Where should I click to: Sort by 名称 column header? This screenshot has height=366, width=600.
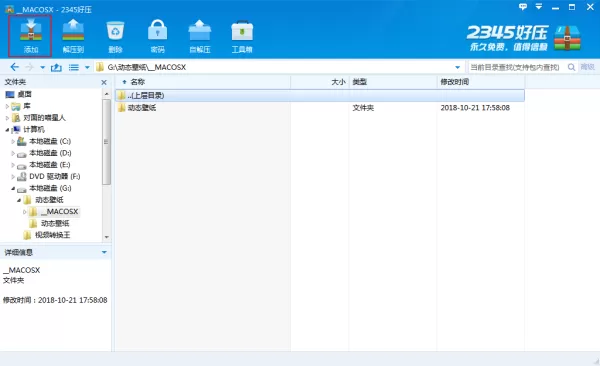(203, 82)
